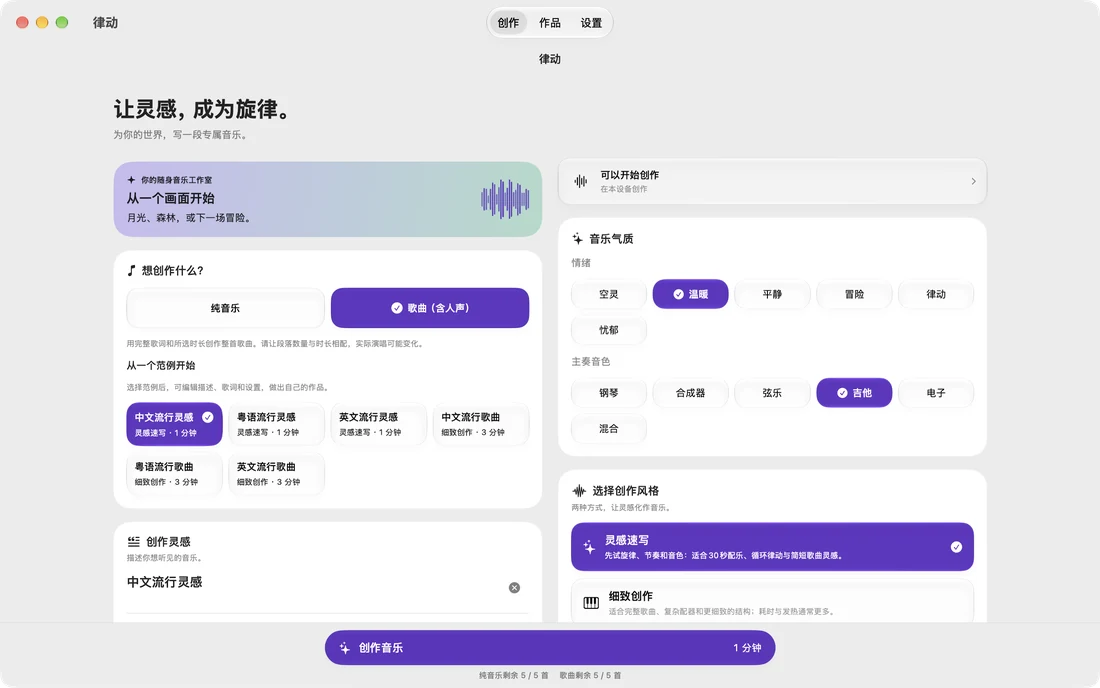Click the waveform graphic in the banner
The image size is (1100, 688).
tap(505, 200)
